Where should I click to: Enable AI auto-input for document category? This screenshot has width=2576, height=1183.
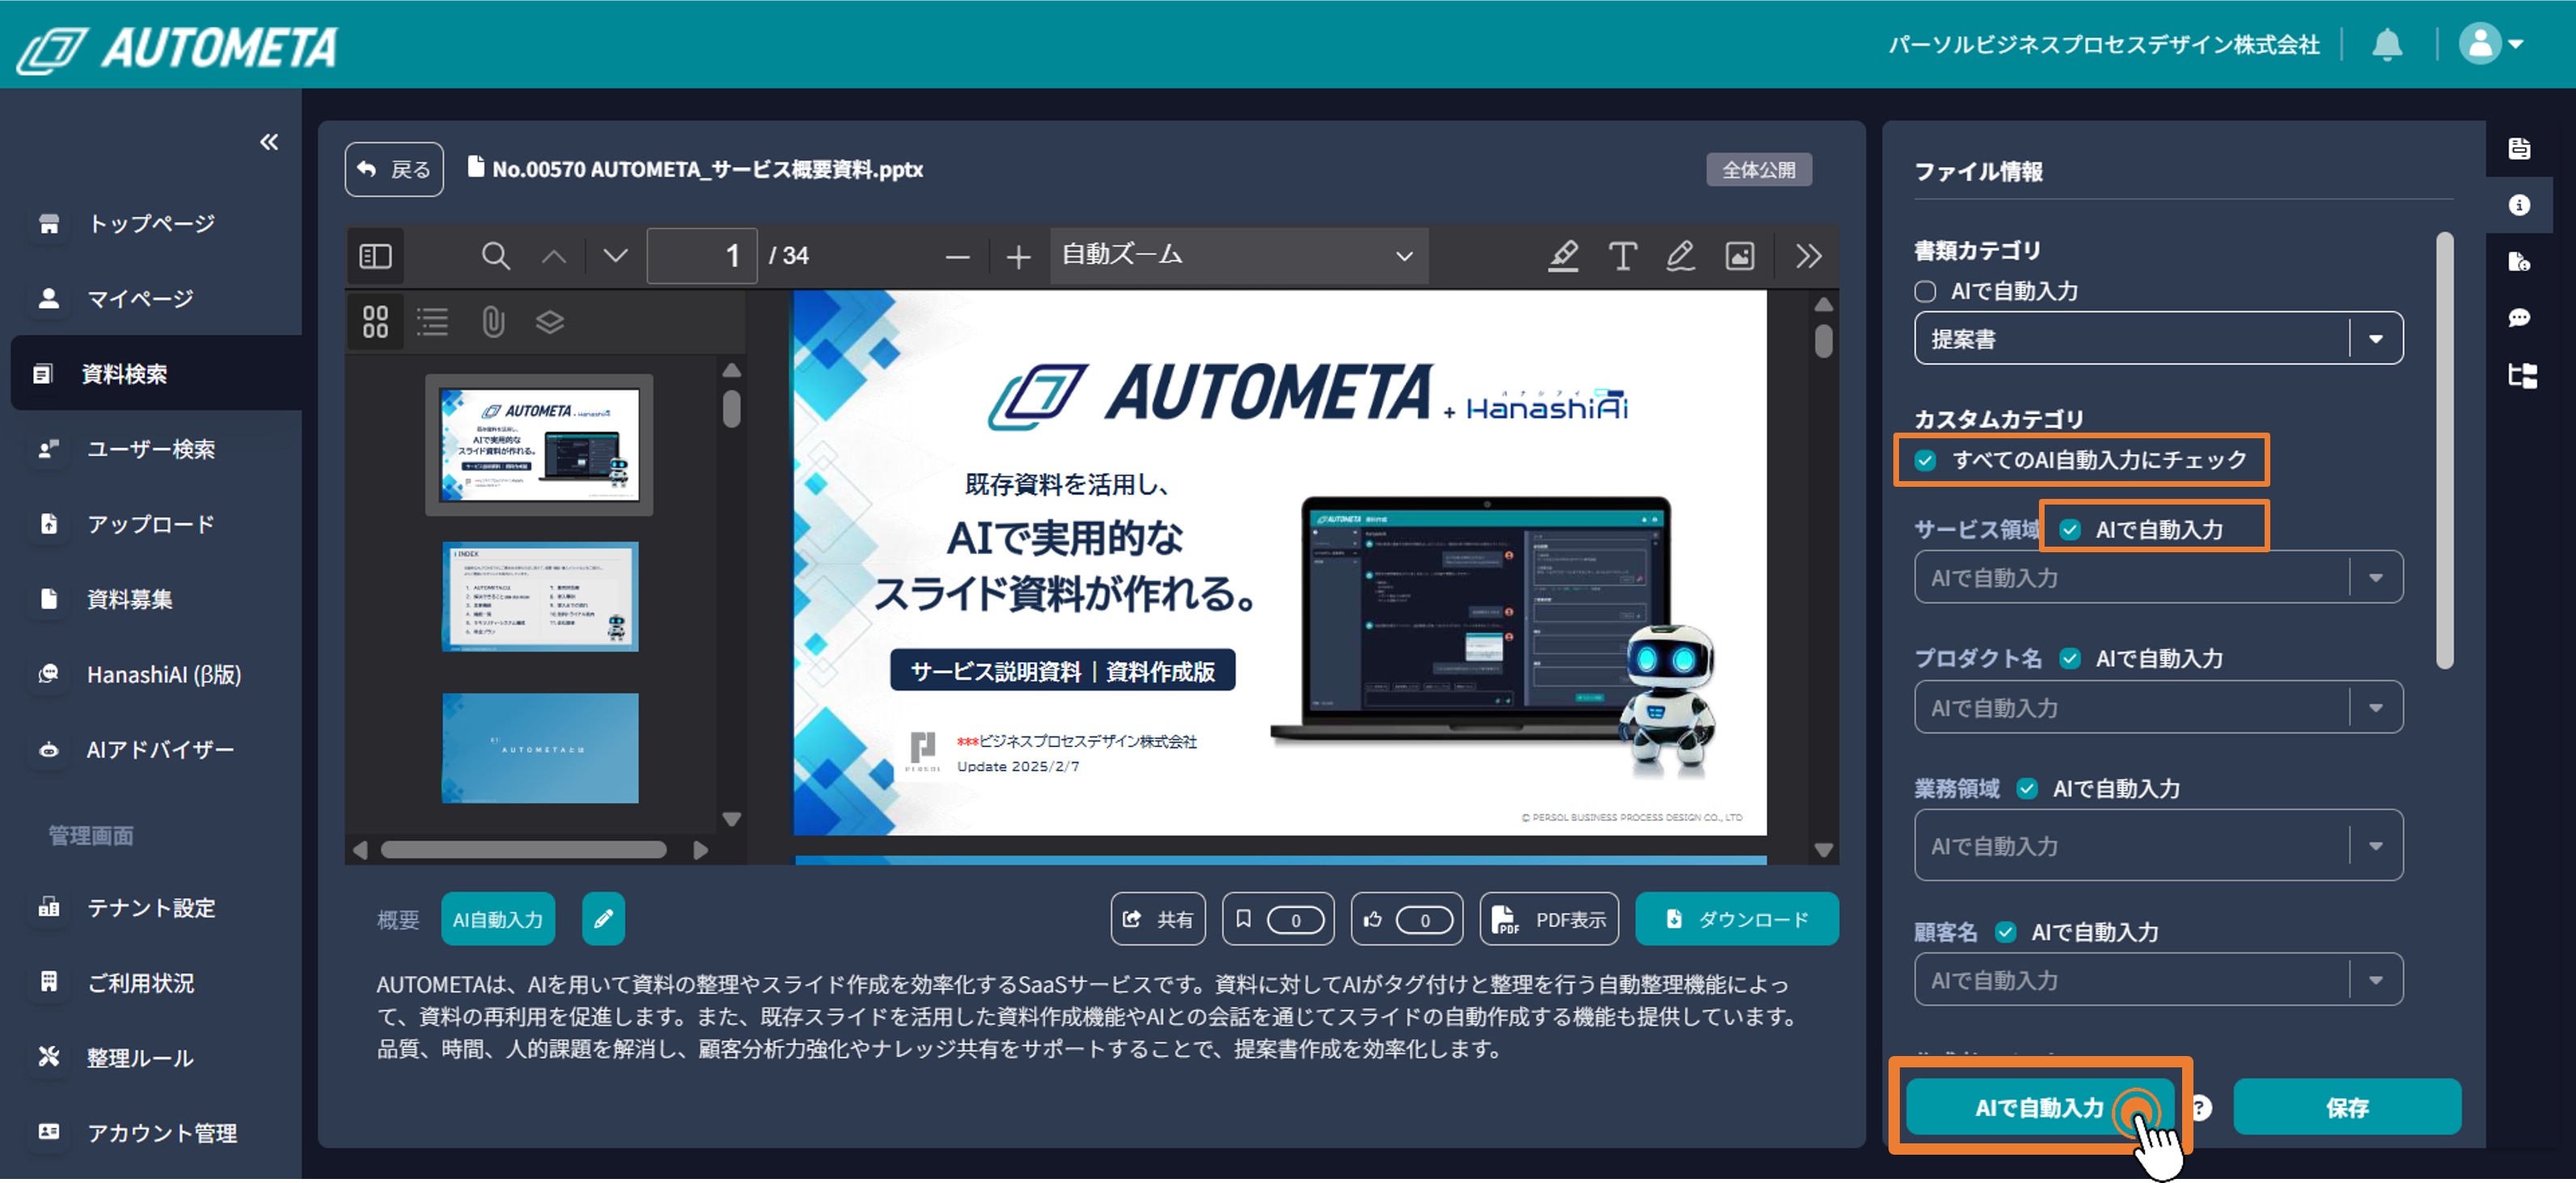[1925, 291]
